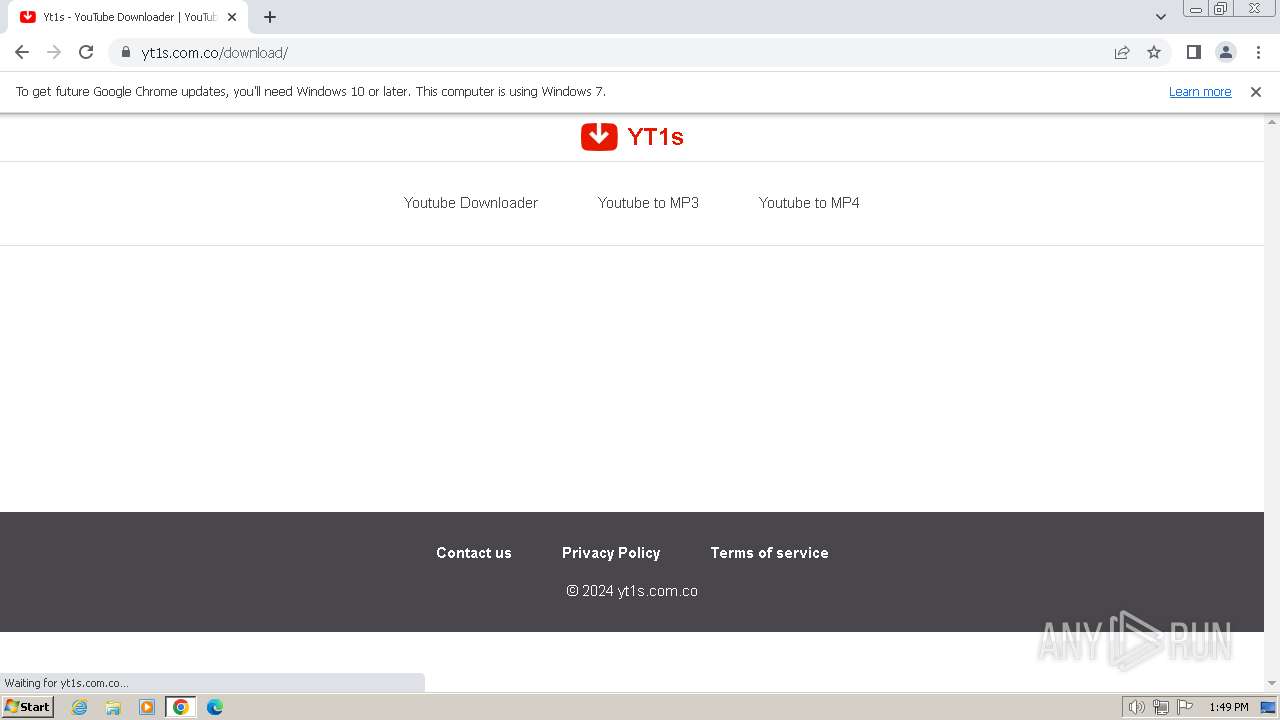Open the Privacy Policy footer link

pyautogui.click(x=611, y=553)
